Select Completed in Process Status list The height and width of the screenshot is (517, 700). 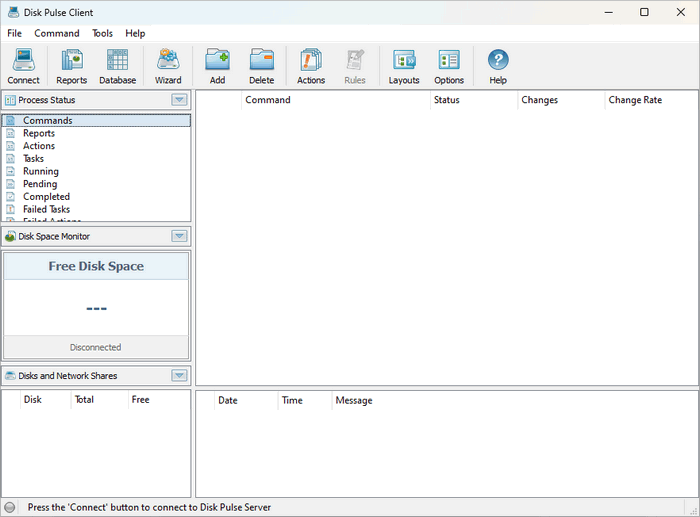[x=46, y=197]
